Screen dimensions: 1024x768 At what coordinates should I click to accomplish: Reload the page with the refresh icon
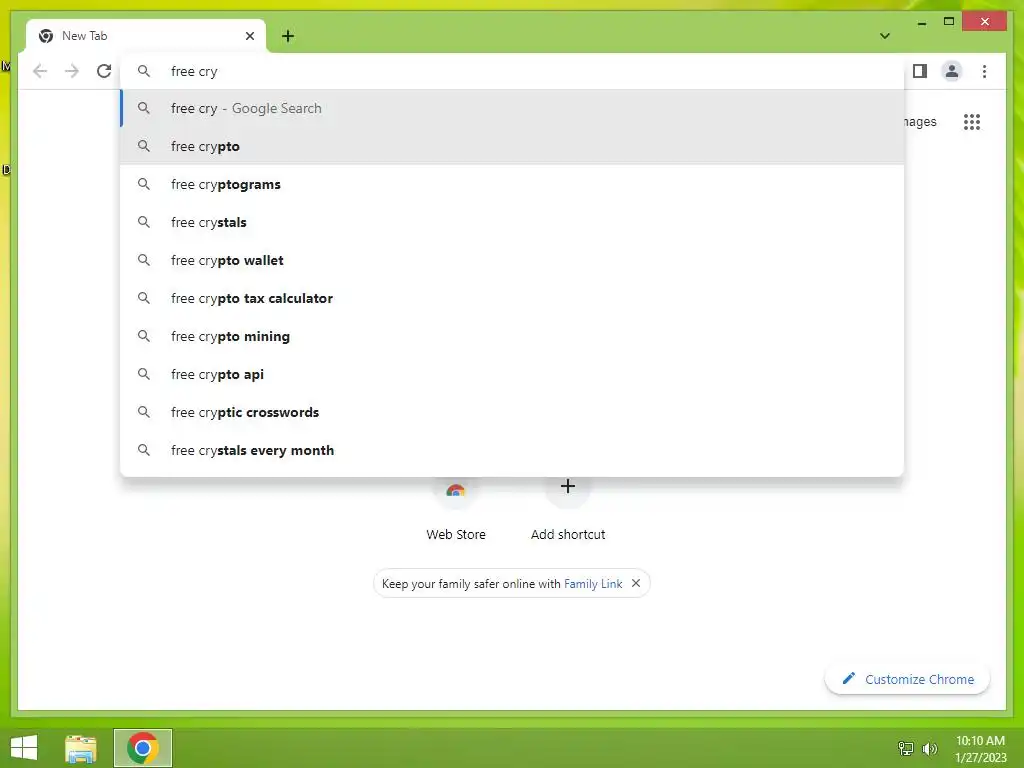click(104, 71)
